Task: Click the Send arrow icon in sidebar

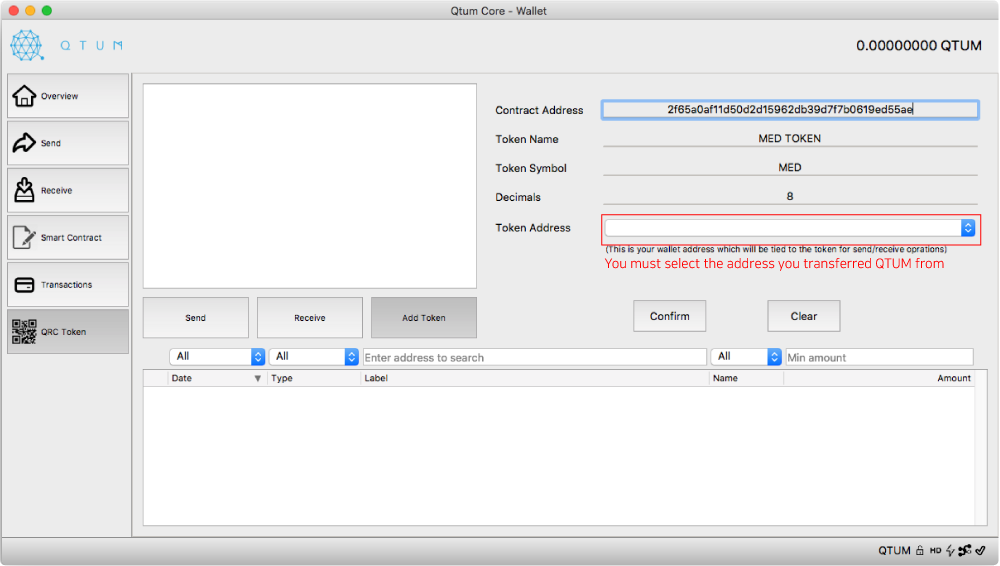Action: tap(24, 142)
